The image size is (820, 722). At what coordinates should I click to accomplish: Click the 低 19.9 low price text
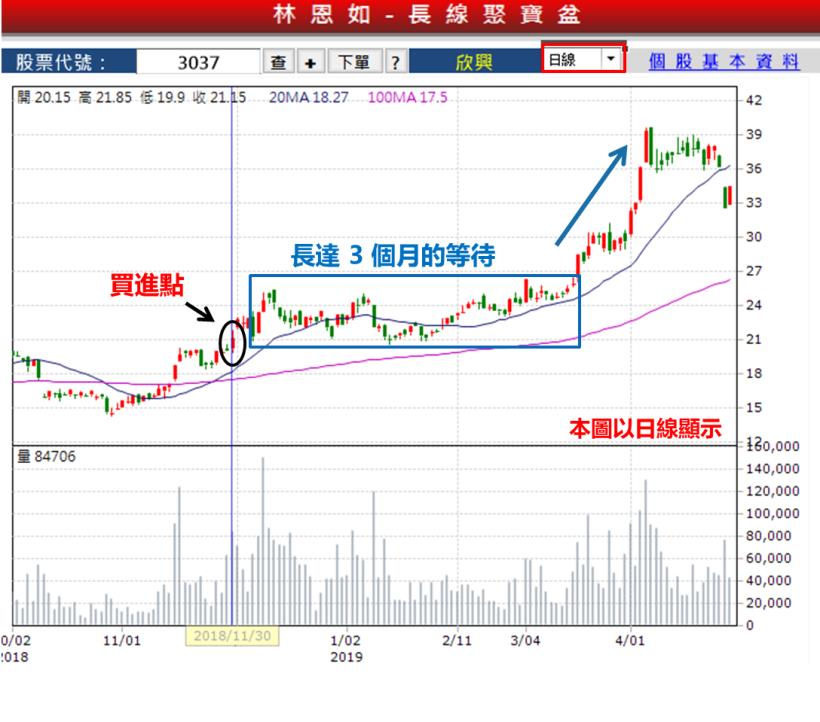coord(162,97)
